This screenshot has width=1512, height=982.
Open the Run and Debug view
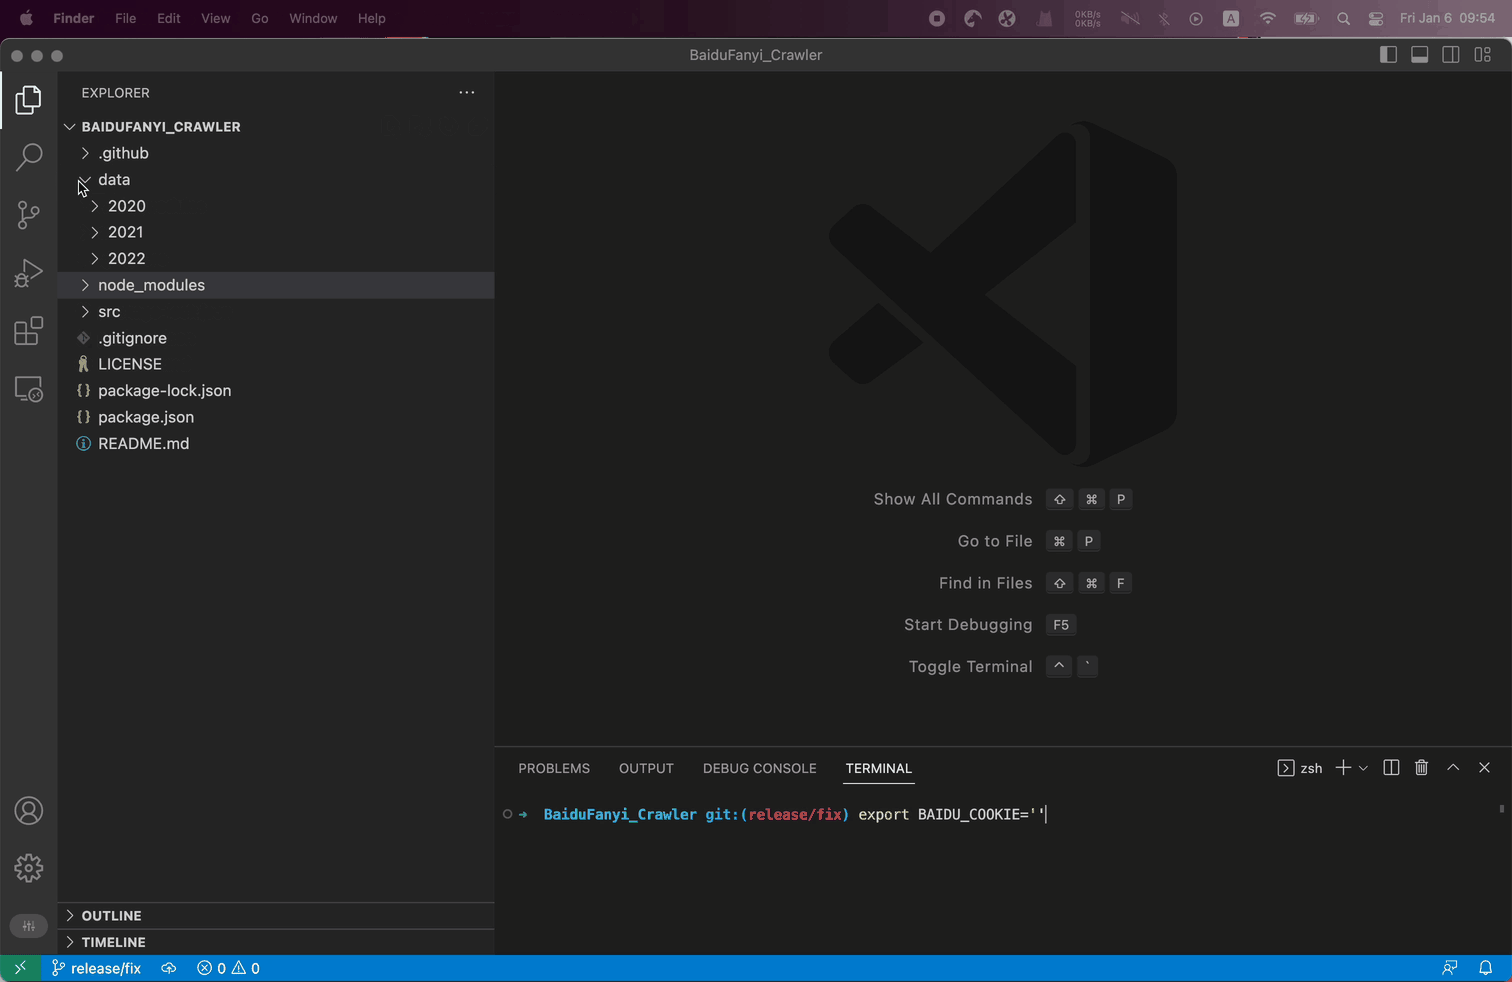click(x=29, y=273)
